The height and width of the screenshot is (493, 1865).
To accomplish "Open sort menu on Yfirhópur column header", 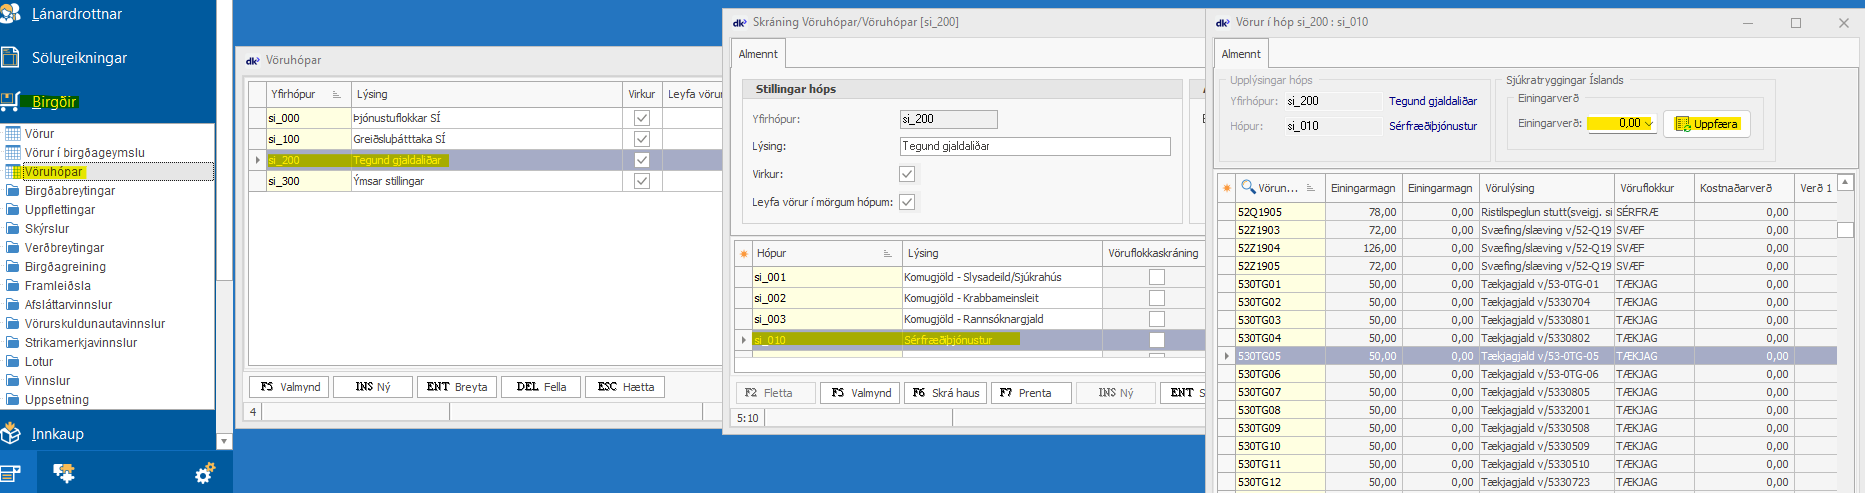I will pos(336,95).
